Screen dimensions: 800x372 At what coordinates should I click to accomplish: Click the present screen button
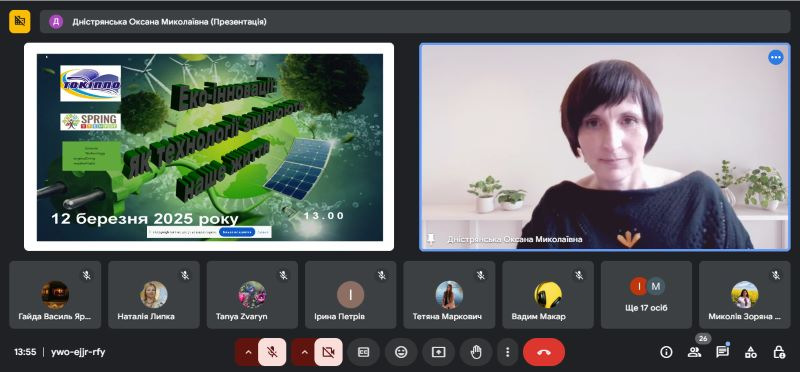pos(438,352)
